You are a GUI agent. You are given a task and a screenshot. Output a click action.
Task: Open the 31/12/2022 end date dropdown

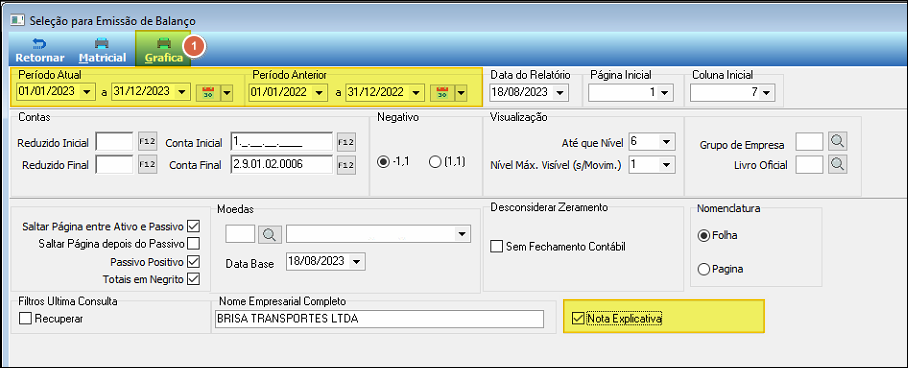[x=415, y=92]
